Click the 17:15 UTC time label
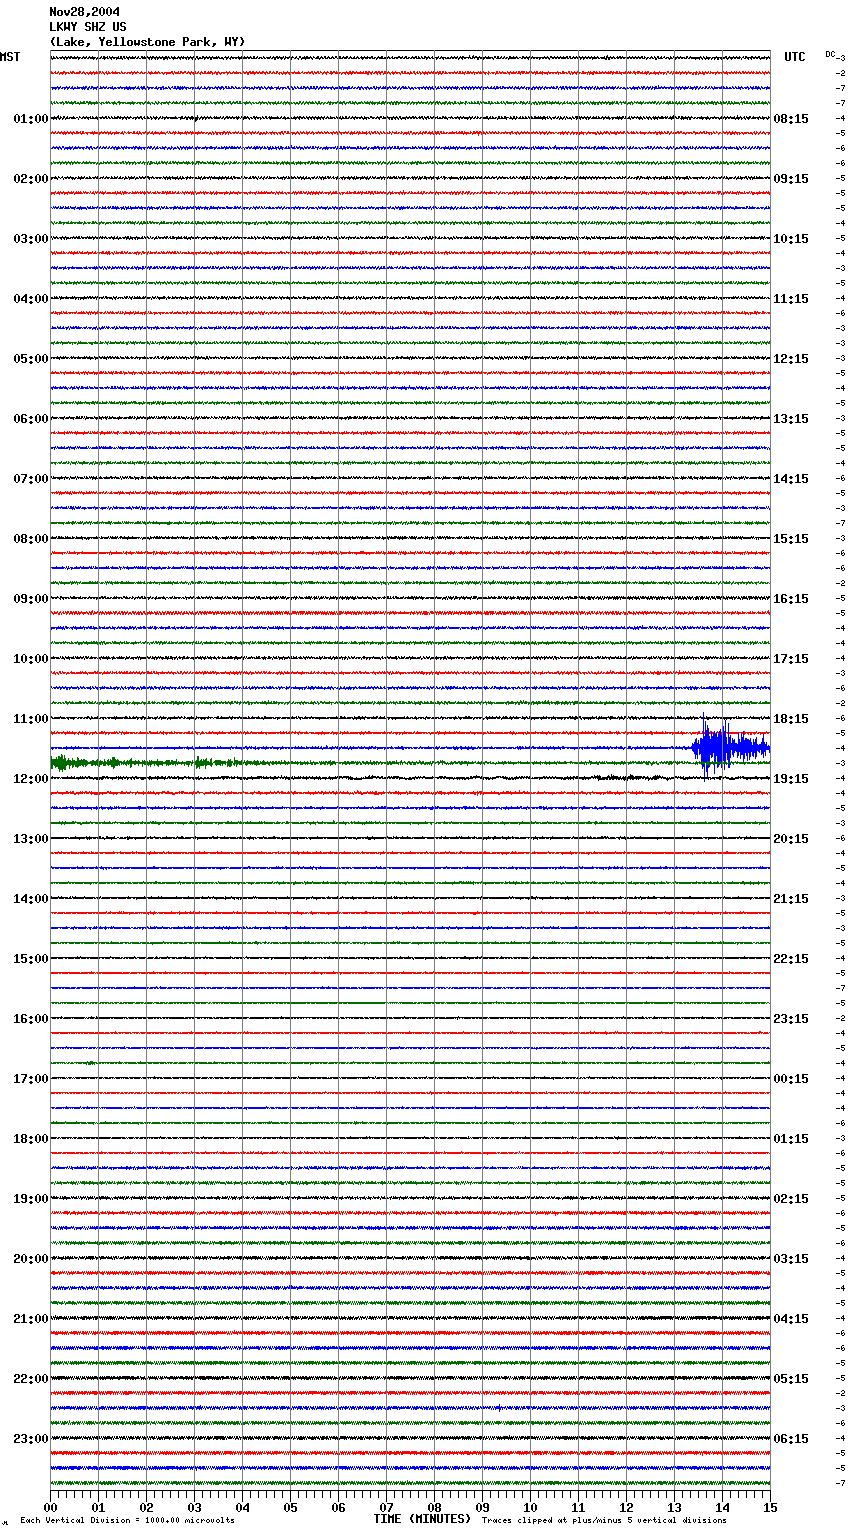The image size is (850, 1534). point(791,659)
